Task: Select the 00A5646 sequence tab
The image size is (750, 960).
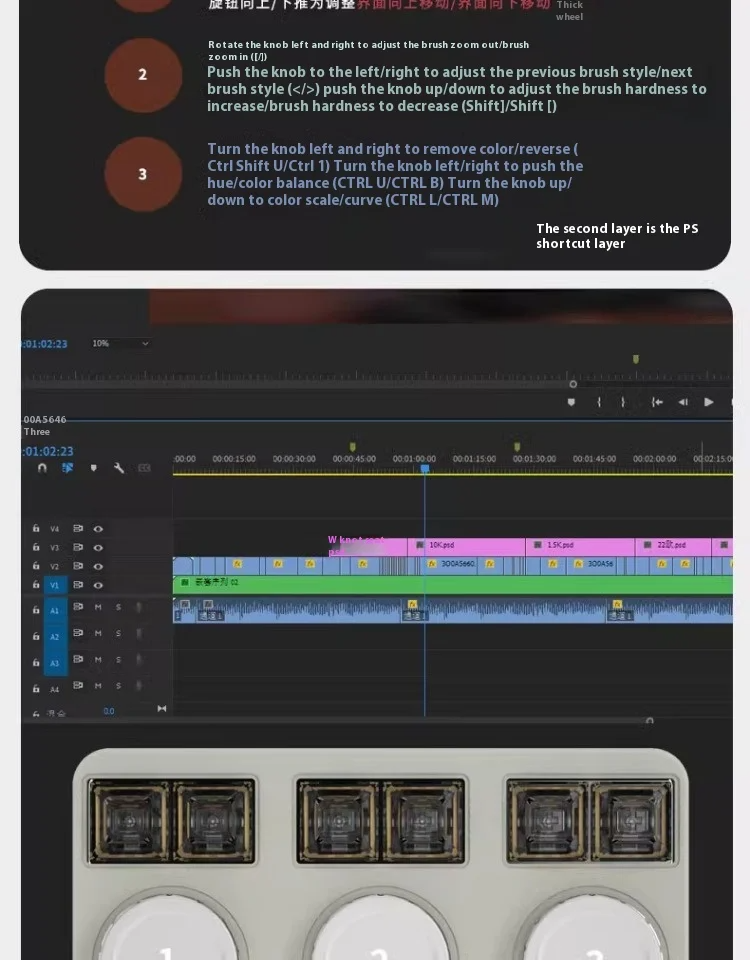Action: coord(45,419)
